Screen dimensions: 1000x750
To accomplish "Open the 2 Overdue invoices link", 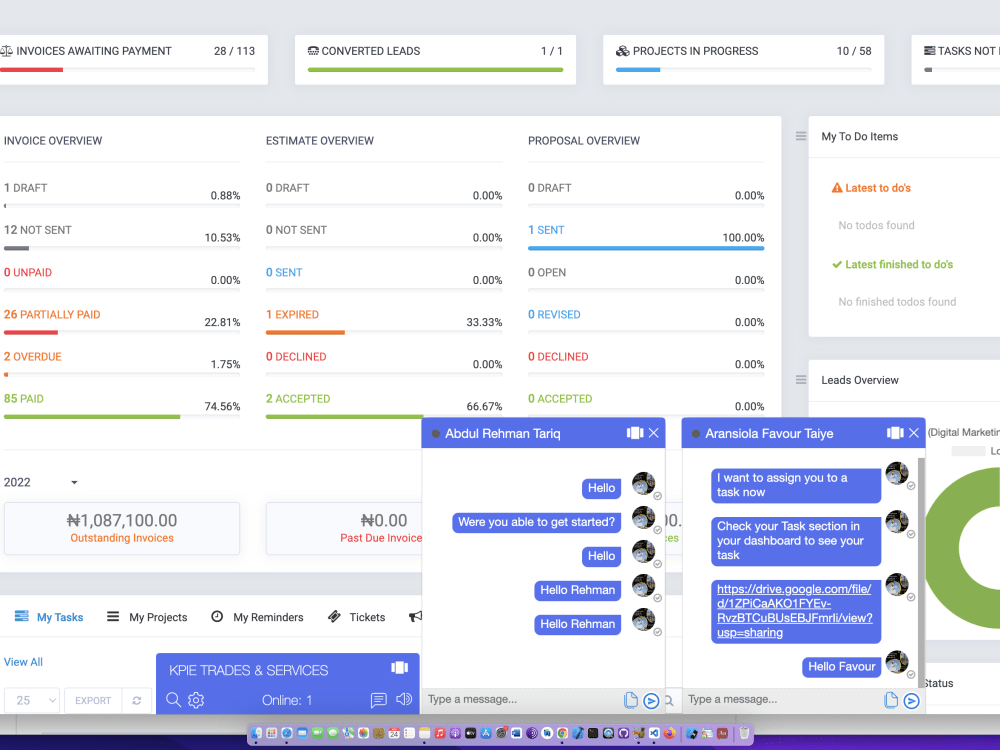I will [x=33, y=357].
